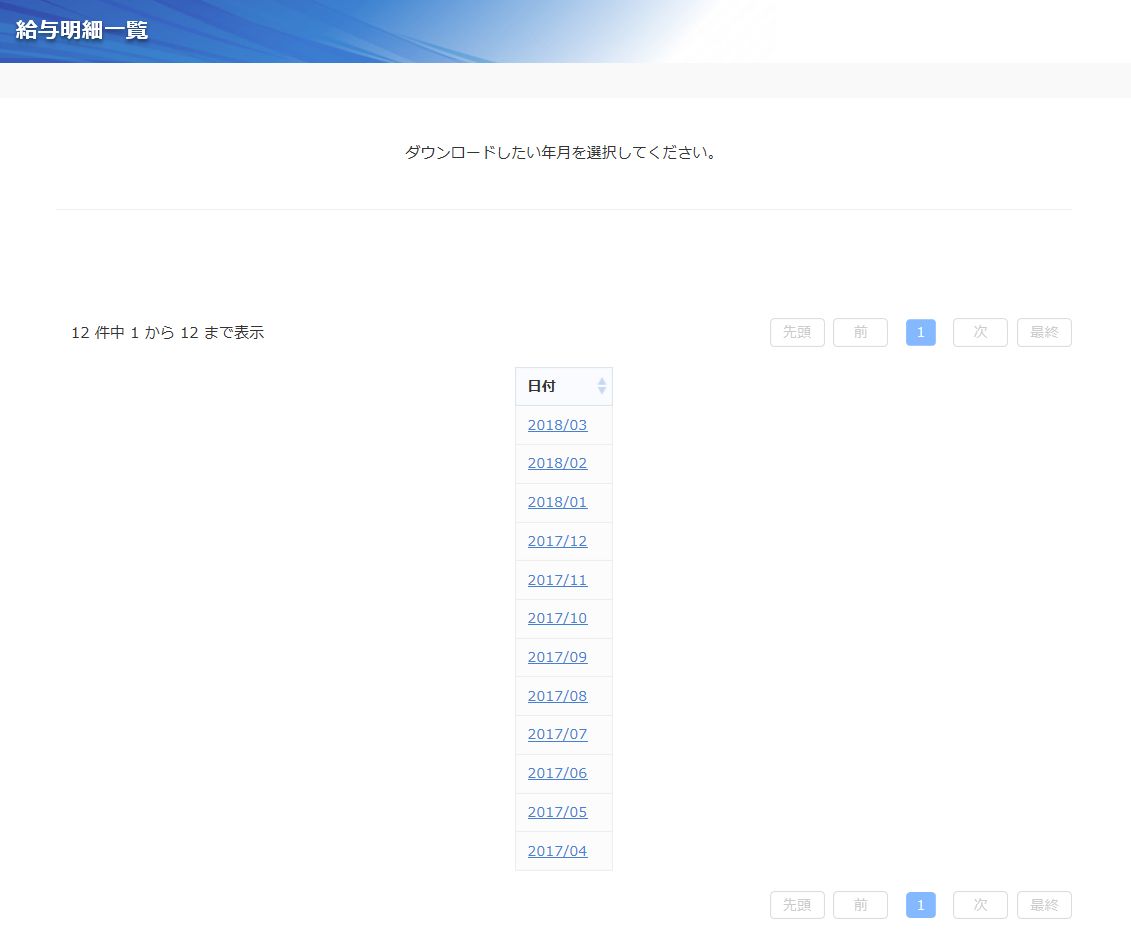
Task: Click 前 in the lower pagination bar
Action: (x=860, y=905)
